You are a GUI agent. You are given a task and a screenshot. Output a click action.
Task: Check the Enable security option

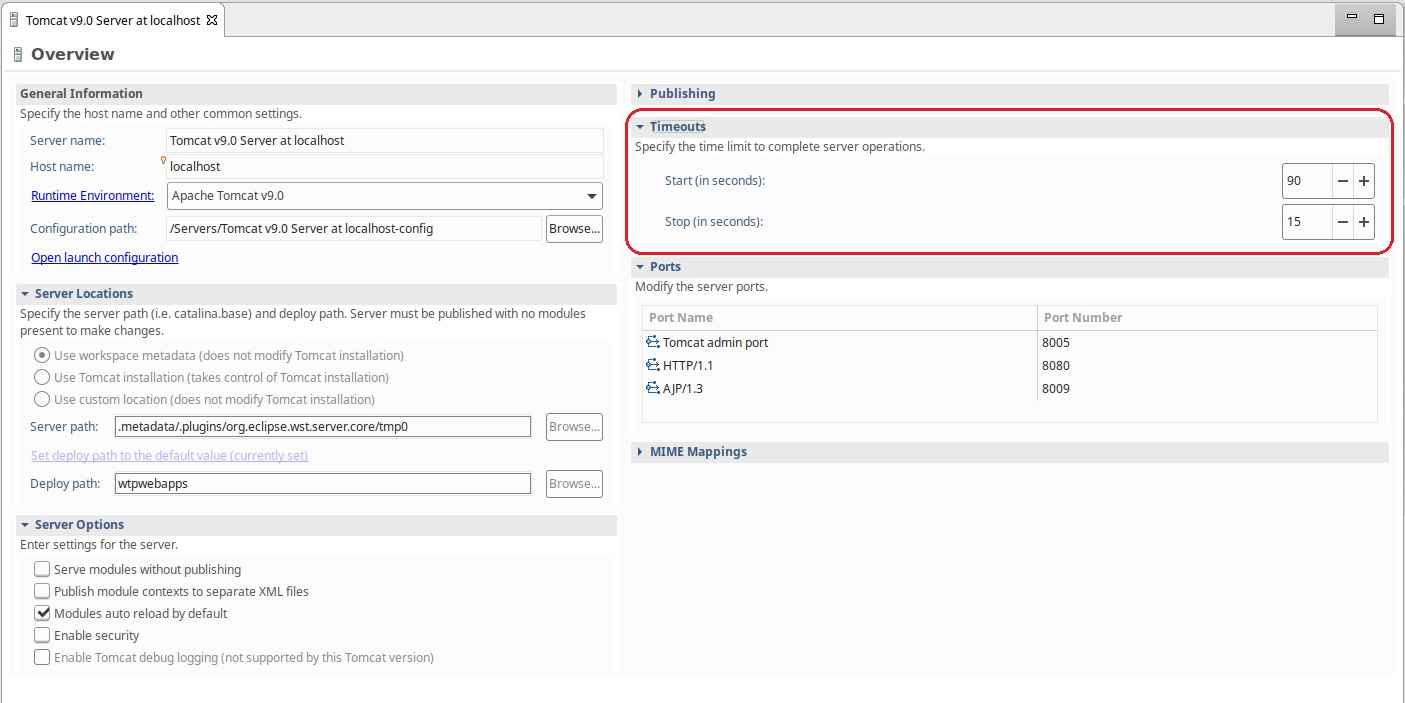pos(42,635)
